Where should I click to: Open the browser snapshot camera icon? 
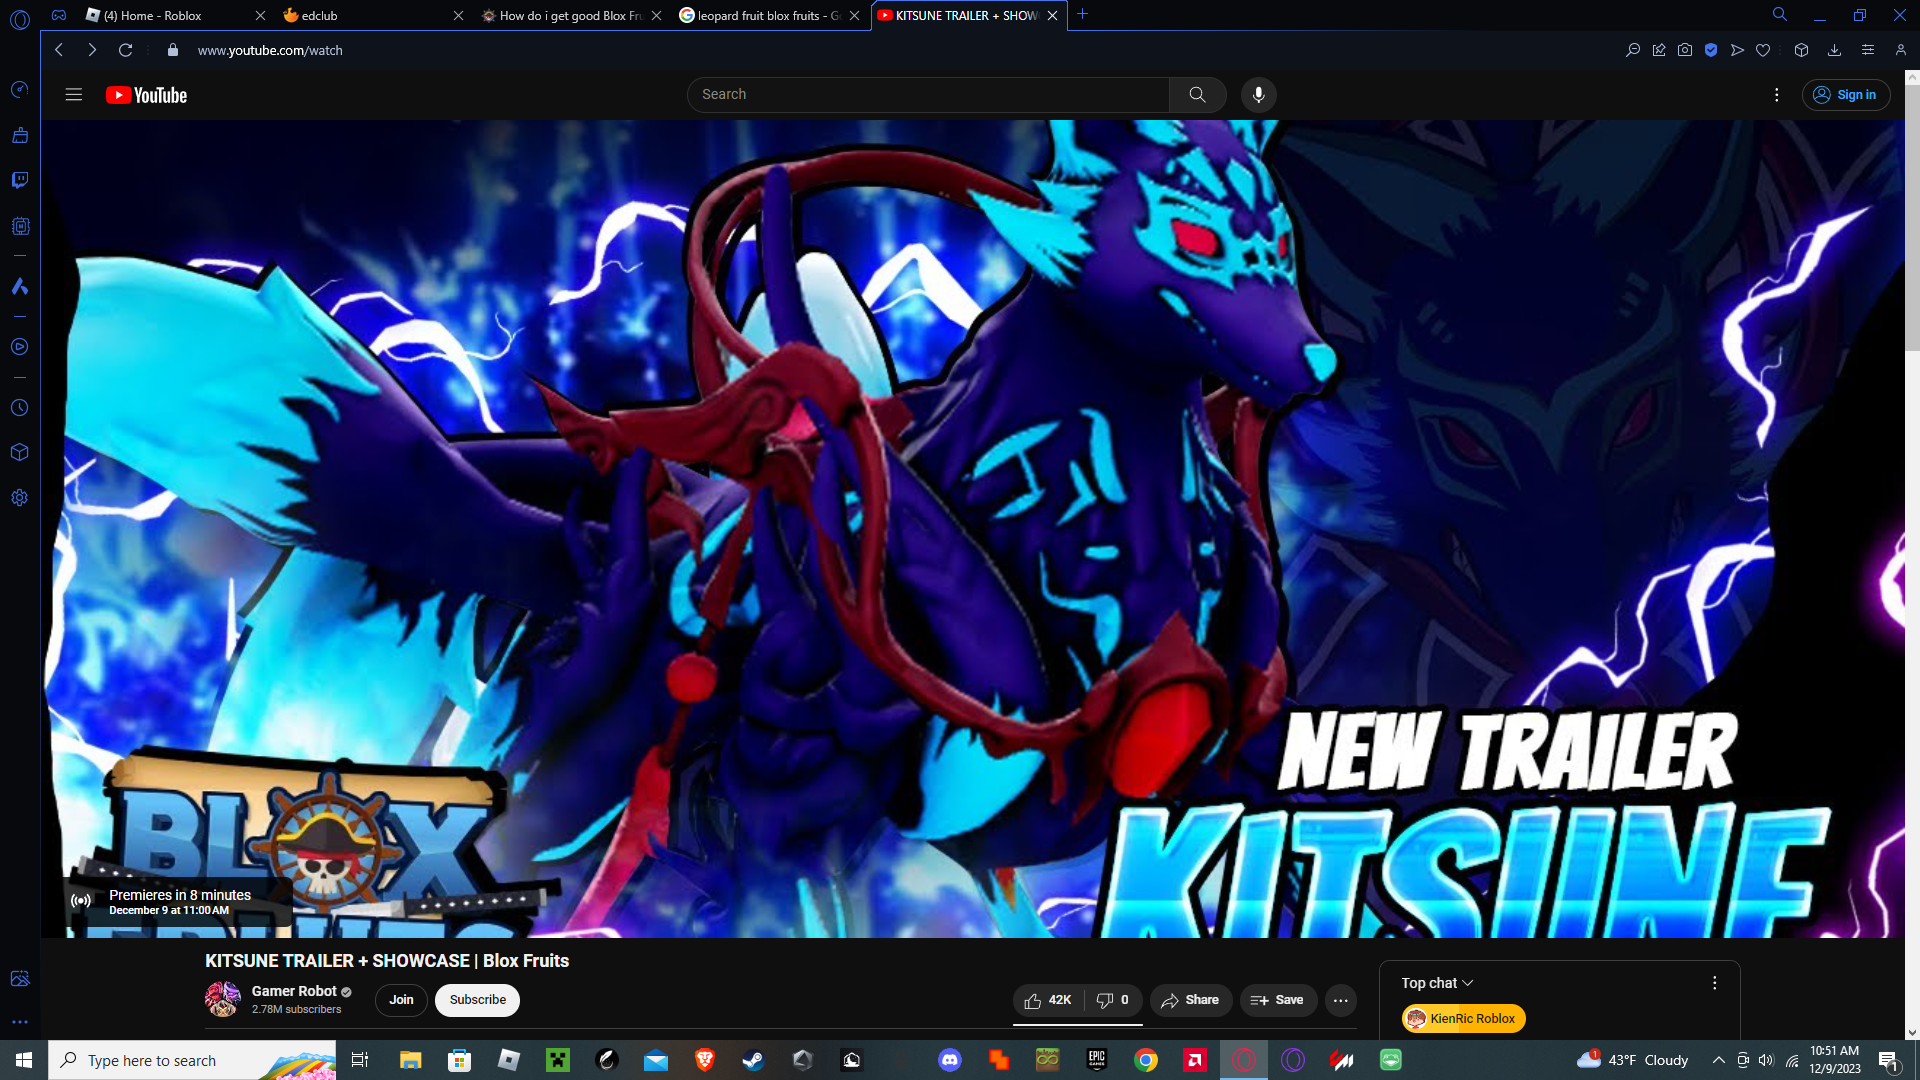(x=1685, y=50)
